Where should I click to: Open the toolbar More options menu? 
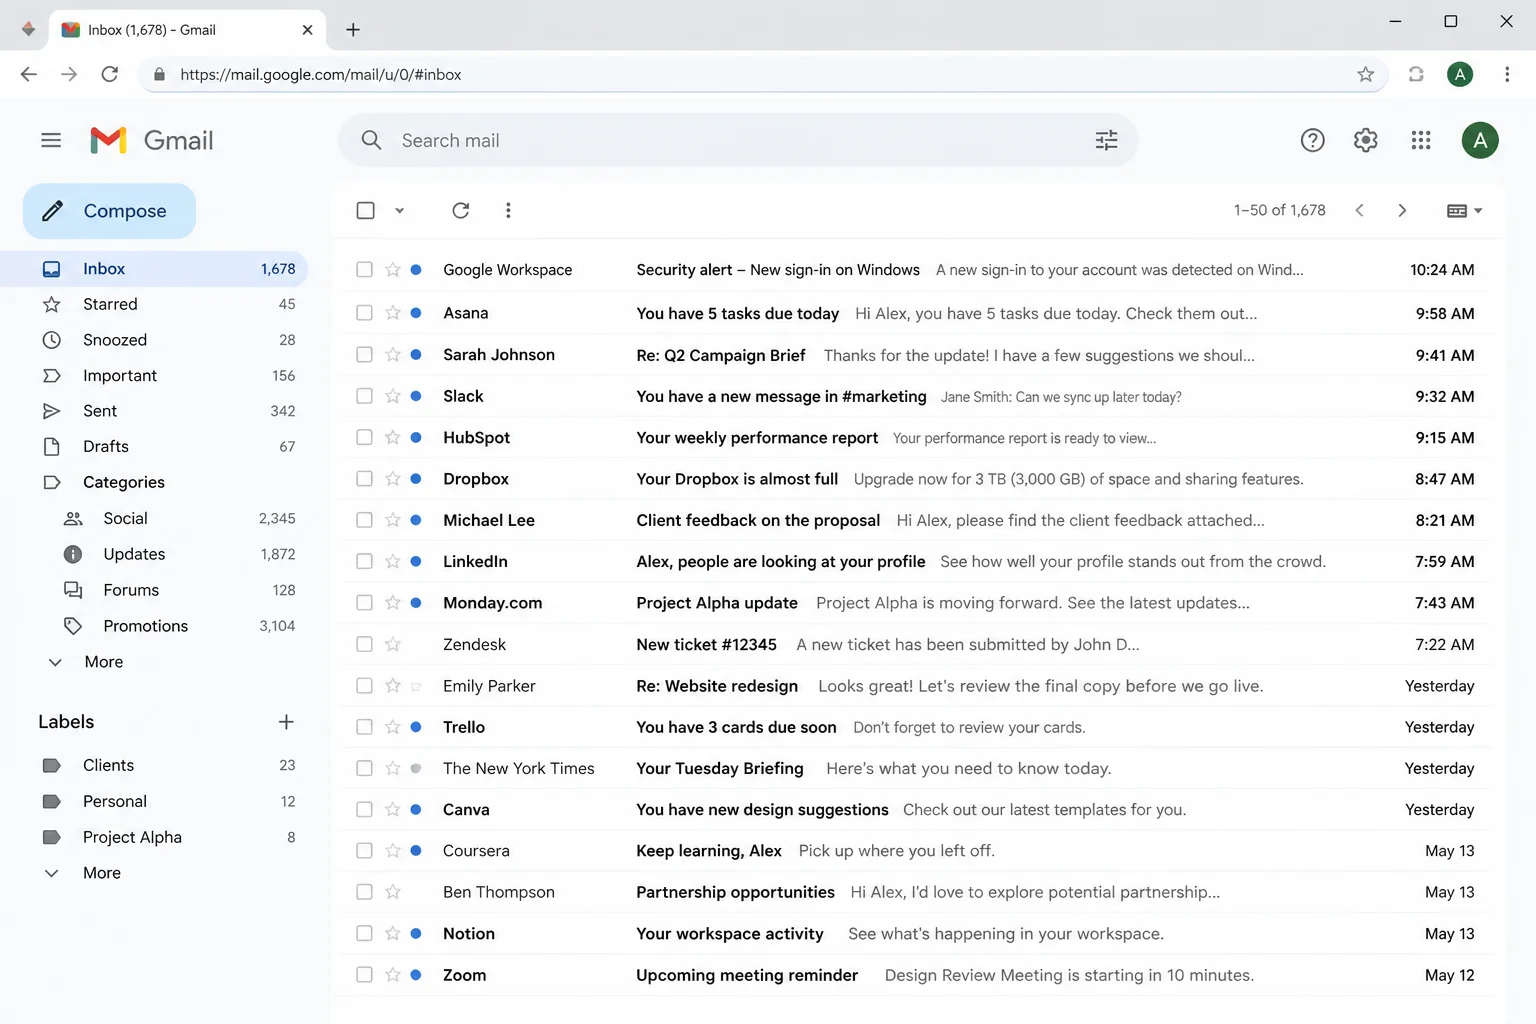(508, 210)
